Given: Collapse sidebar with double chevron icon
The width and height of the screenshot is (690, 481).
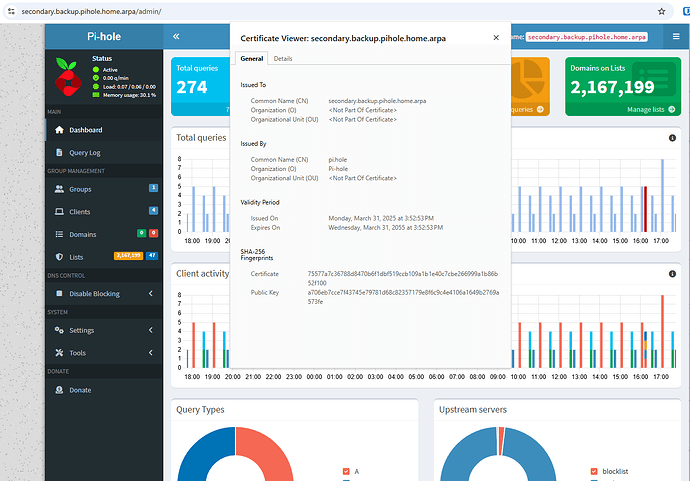Looking at the screenshot, I should (x=176, y=37).
